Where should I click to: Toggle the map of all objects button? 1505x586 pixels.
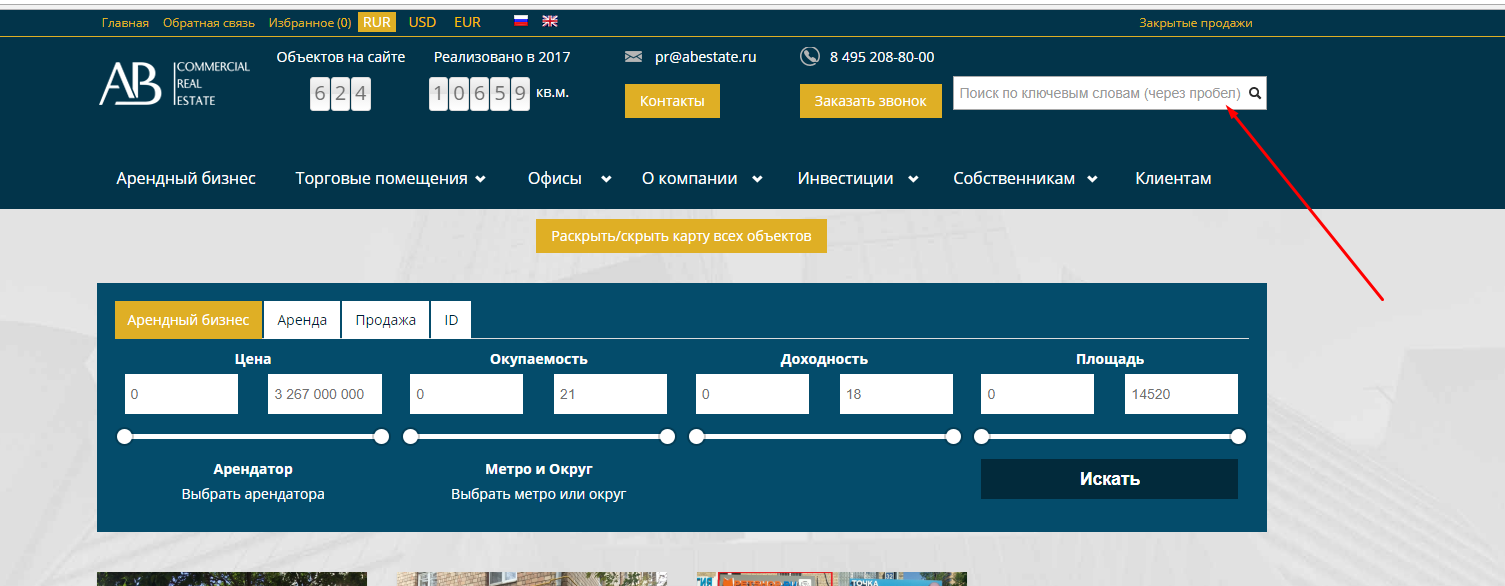(x=681, y=236)
